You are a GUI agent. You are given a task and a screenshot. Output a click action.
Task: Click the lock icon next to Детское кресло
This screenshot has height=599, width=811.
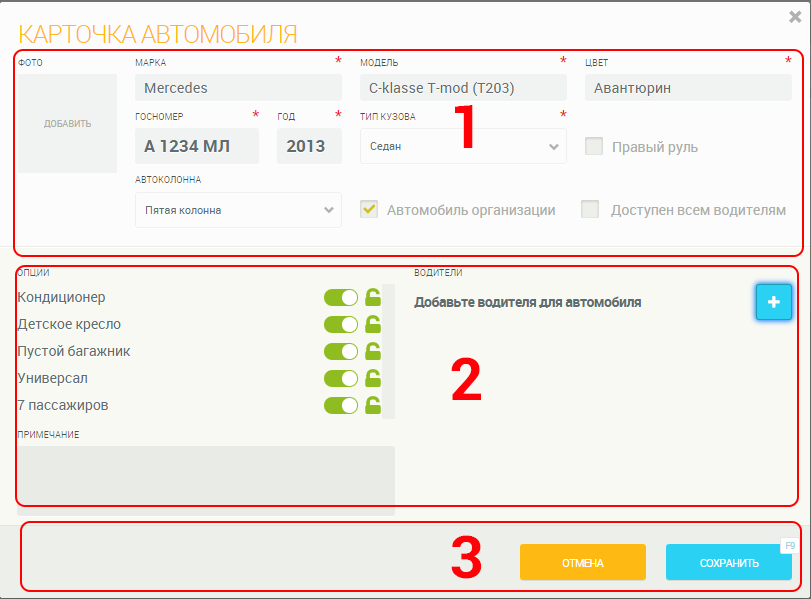372,324
